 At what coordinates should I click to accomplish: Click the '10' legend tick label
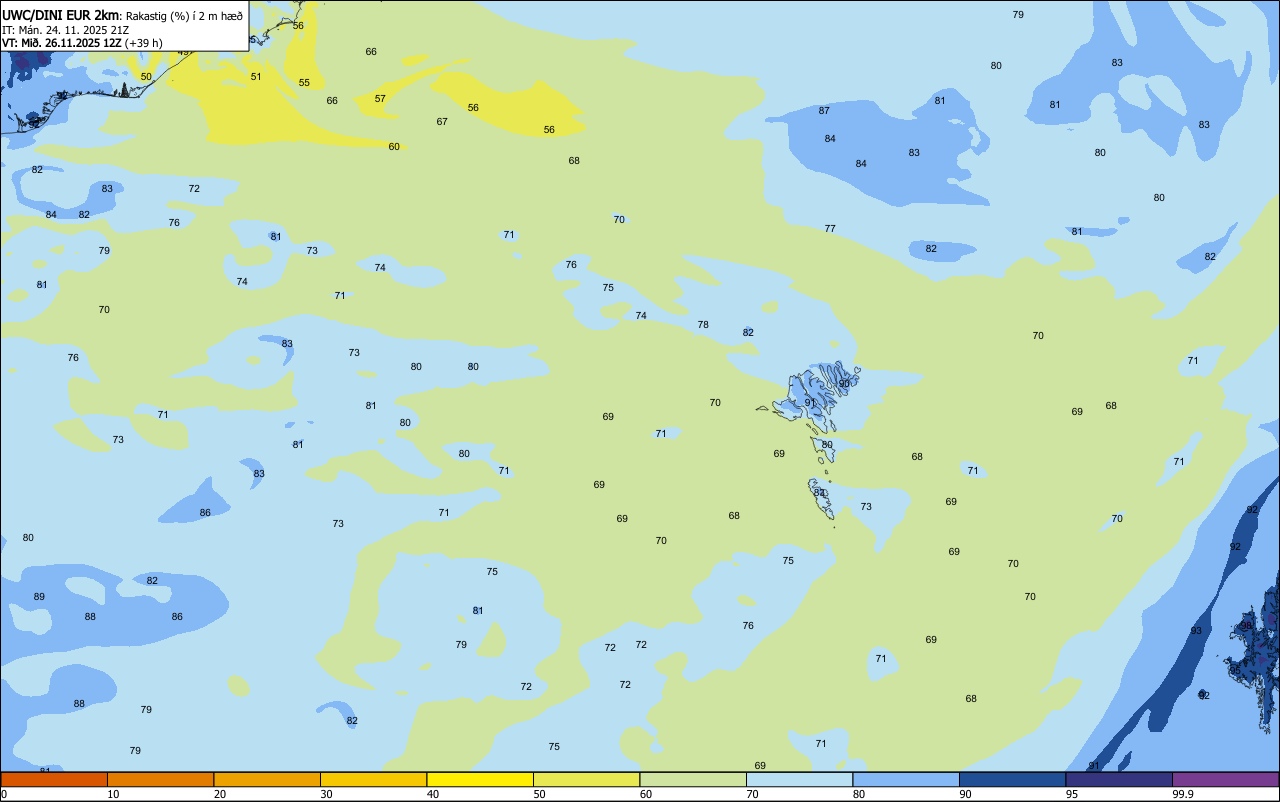click(113, 794)
